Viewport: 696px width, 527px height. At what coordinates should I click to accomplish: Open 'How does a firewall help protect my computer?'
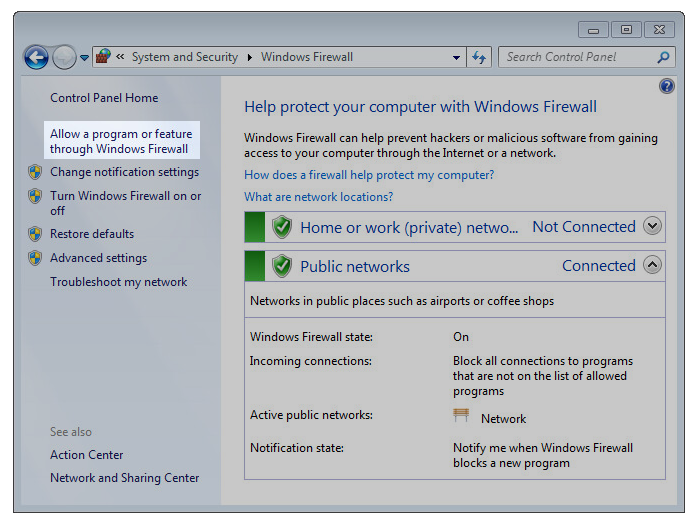(369, 175)
